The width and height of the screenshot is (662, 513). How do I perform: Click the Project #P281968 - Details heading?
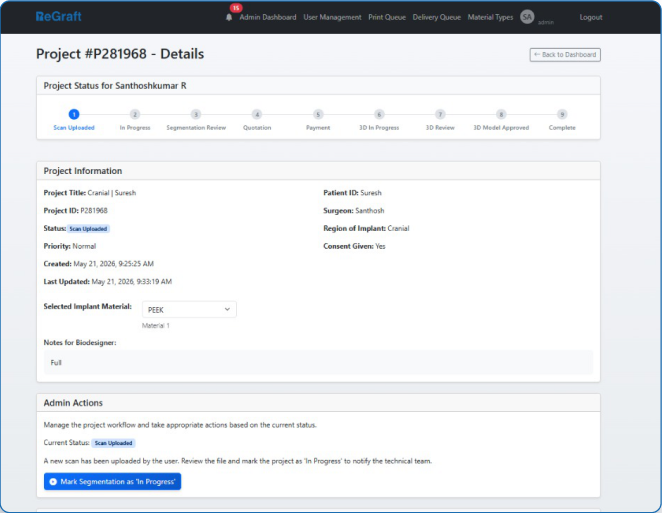[x=120, y=54]
